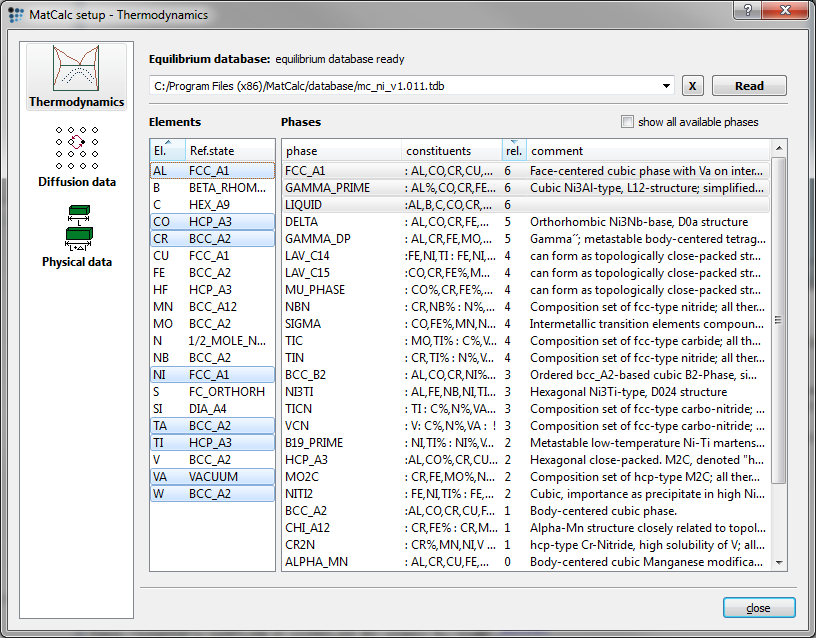The width and height of the screenshot is (816, 638).
Task: Select the TIC phase
Action: [526, 340]
